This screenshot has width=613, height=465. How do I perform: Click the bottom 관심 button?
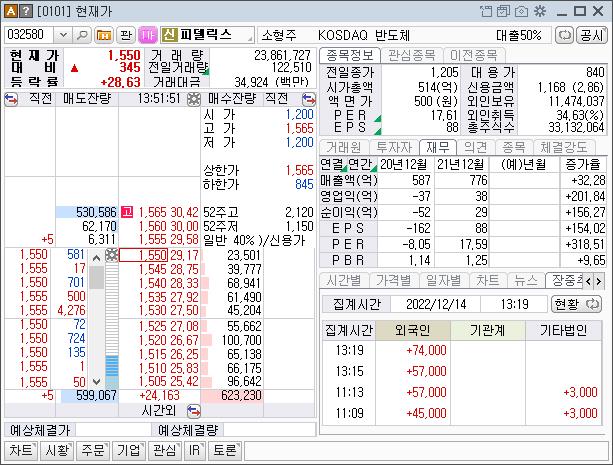tap(165, 450)
